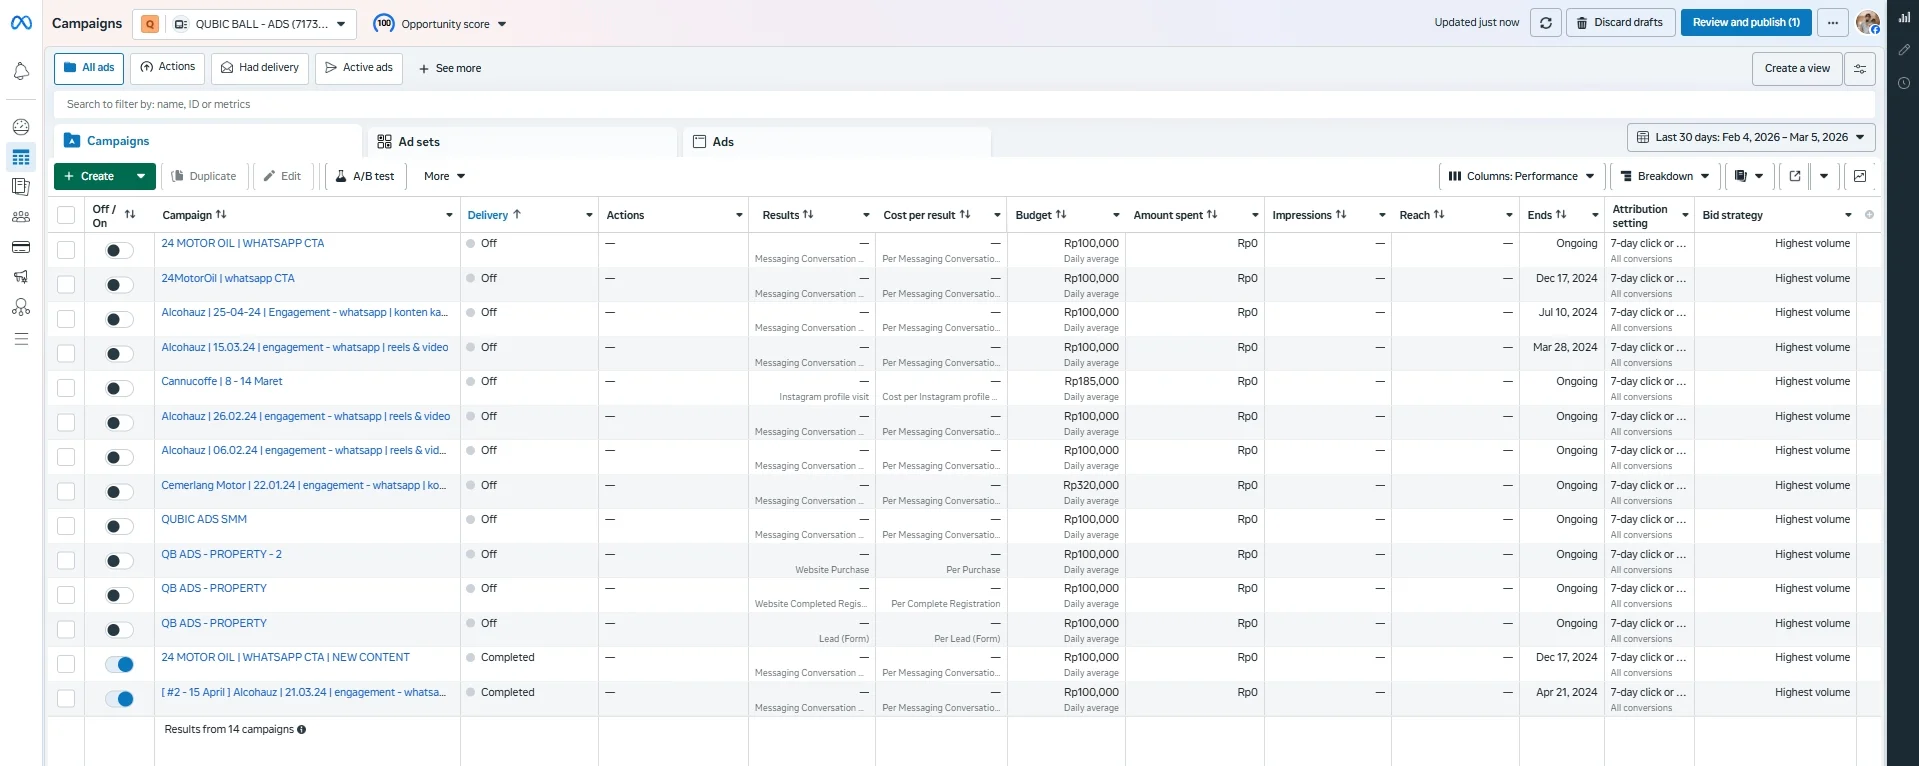The image size is (1919, 766).
Task: Click the Meta logo icon
Action: point(21,23)
